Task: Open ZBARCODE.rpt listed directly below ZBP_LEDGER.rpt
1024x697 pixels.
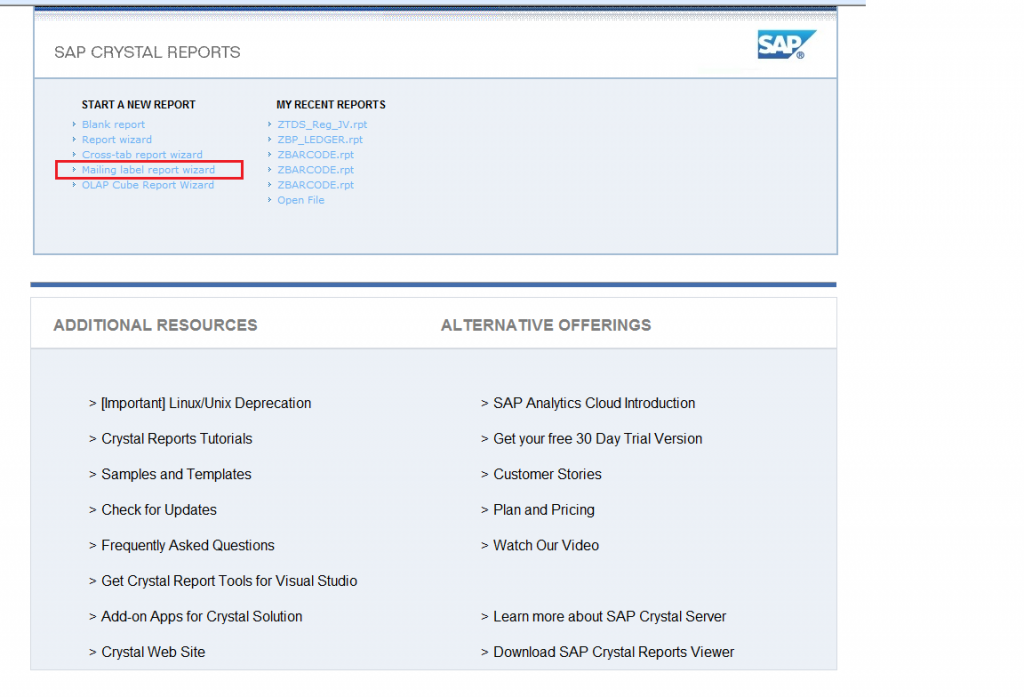Action: (x=315, y=154)
